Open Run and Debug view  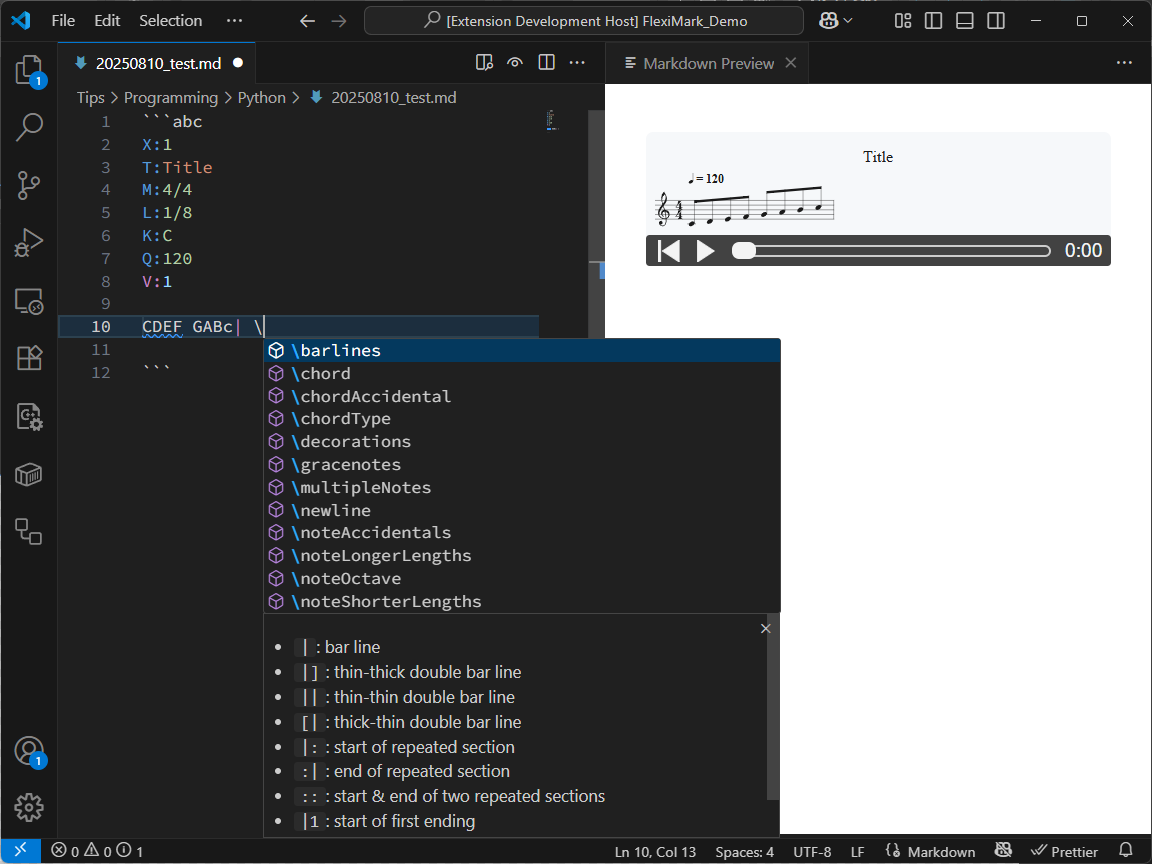[x=29, y=243]
